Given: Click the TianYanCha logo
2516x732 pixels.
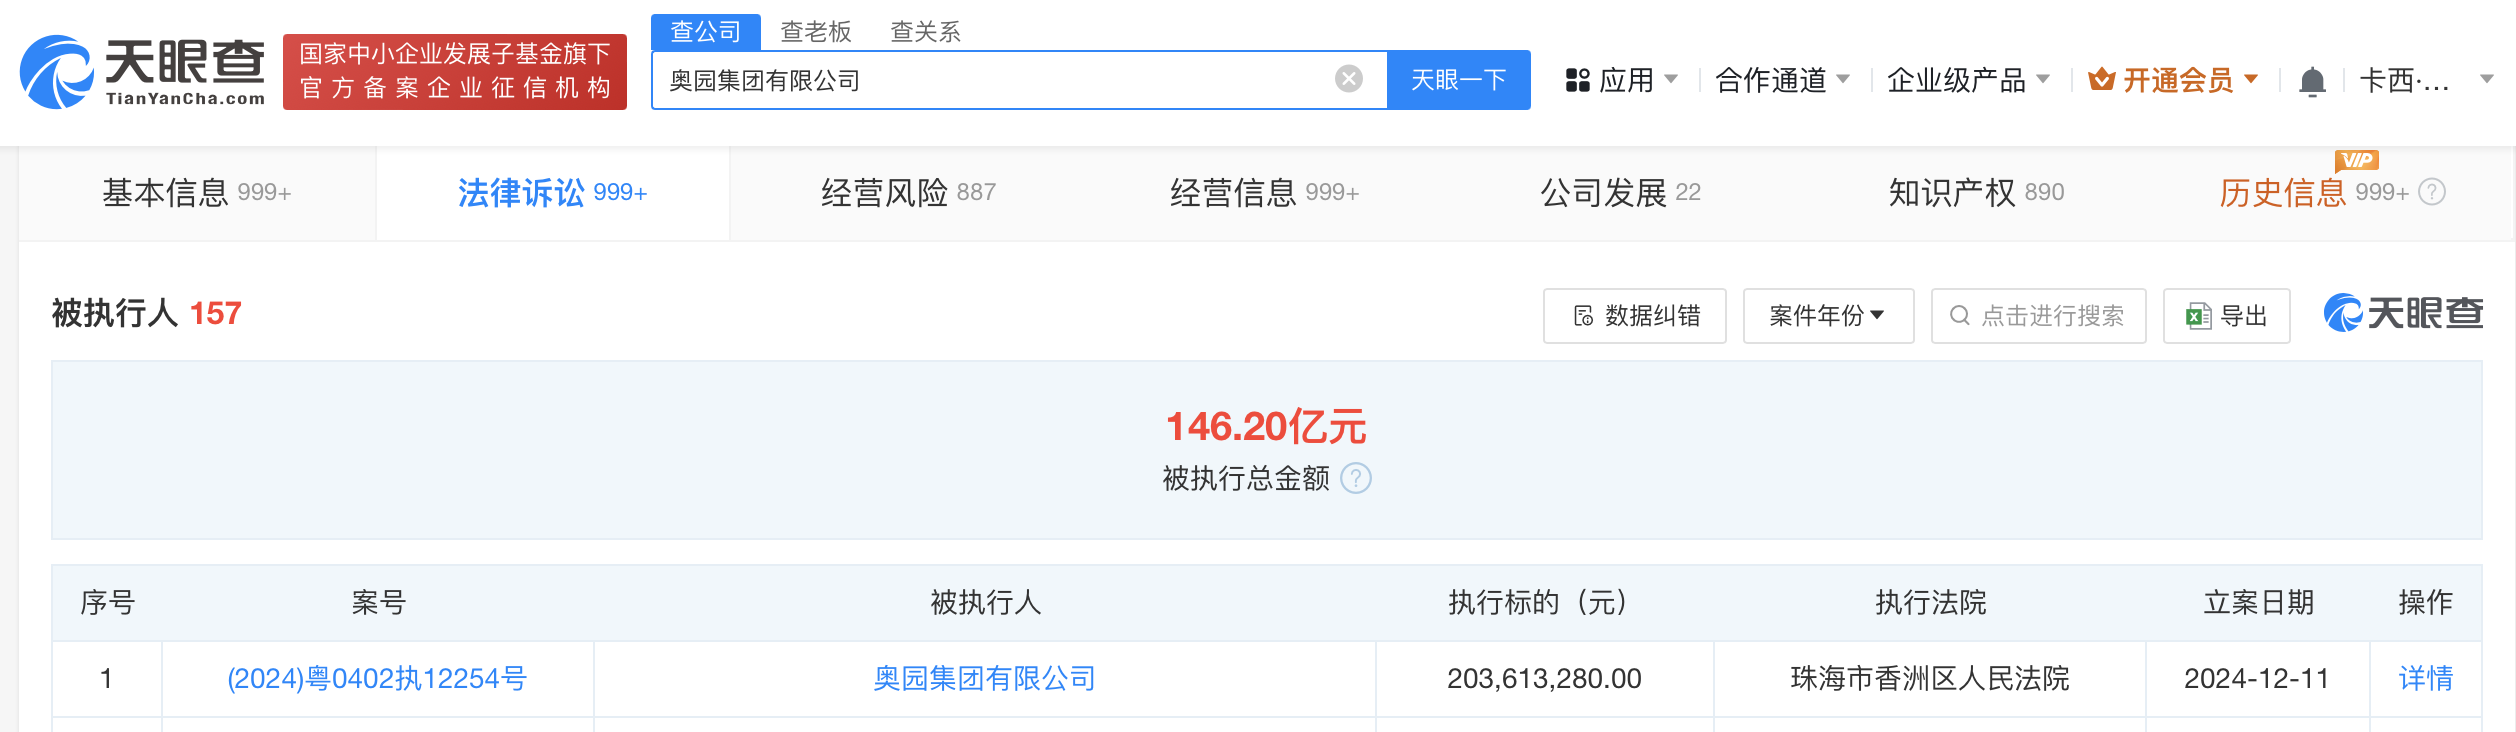Looking at the screenshot, I should 142,72.
